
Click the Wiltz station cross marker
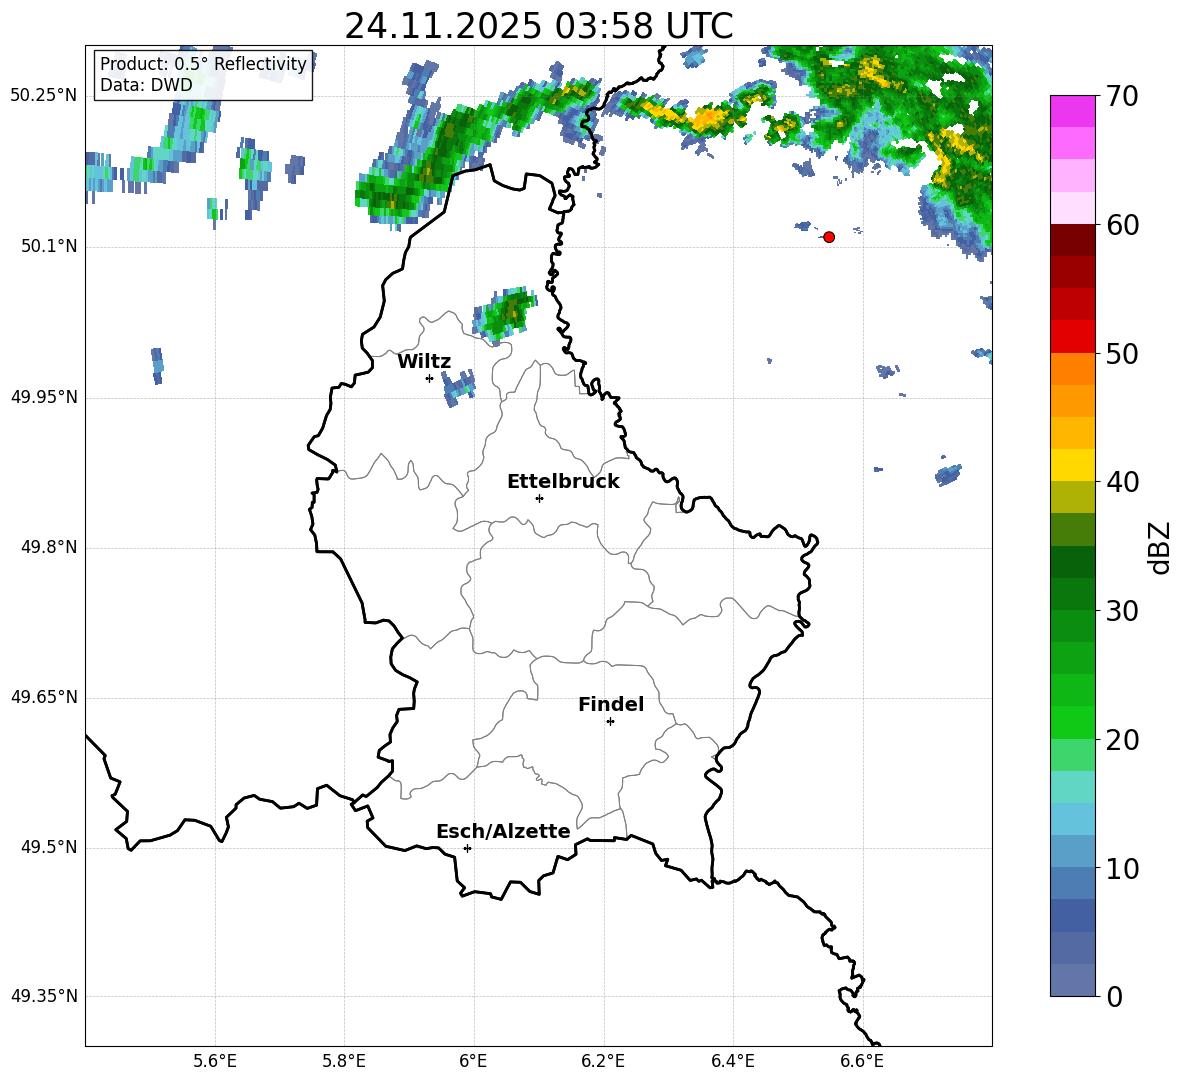[x=429, y=378]
